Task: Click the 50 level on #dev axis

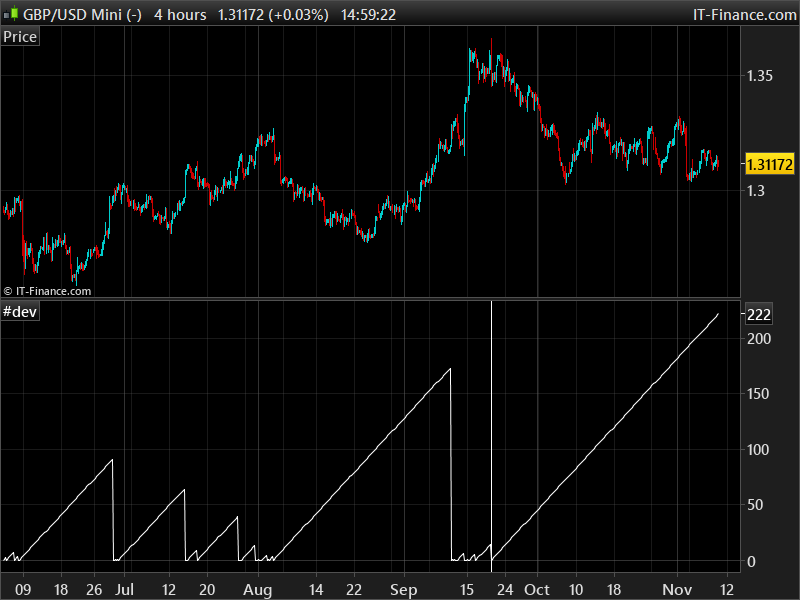Action: [755, 505]
